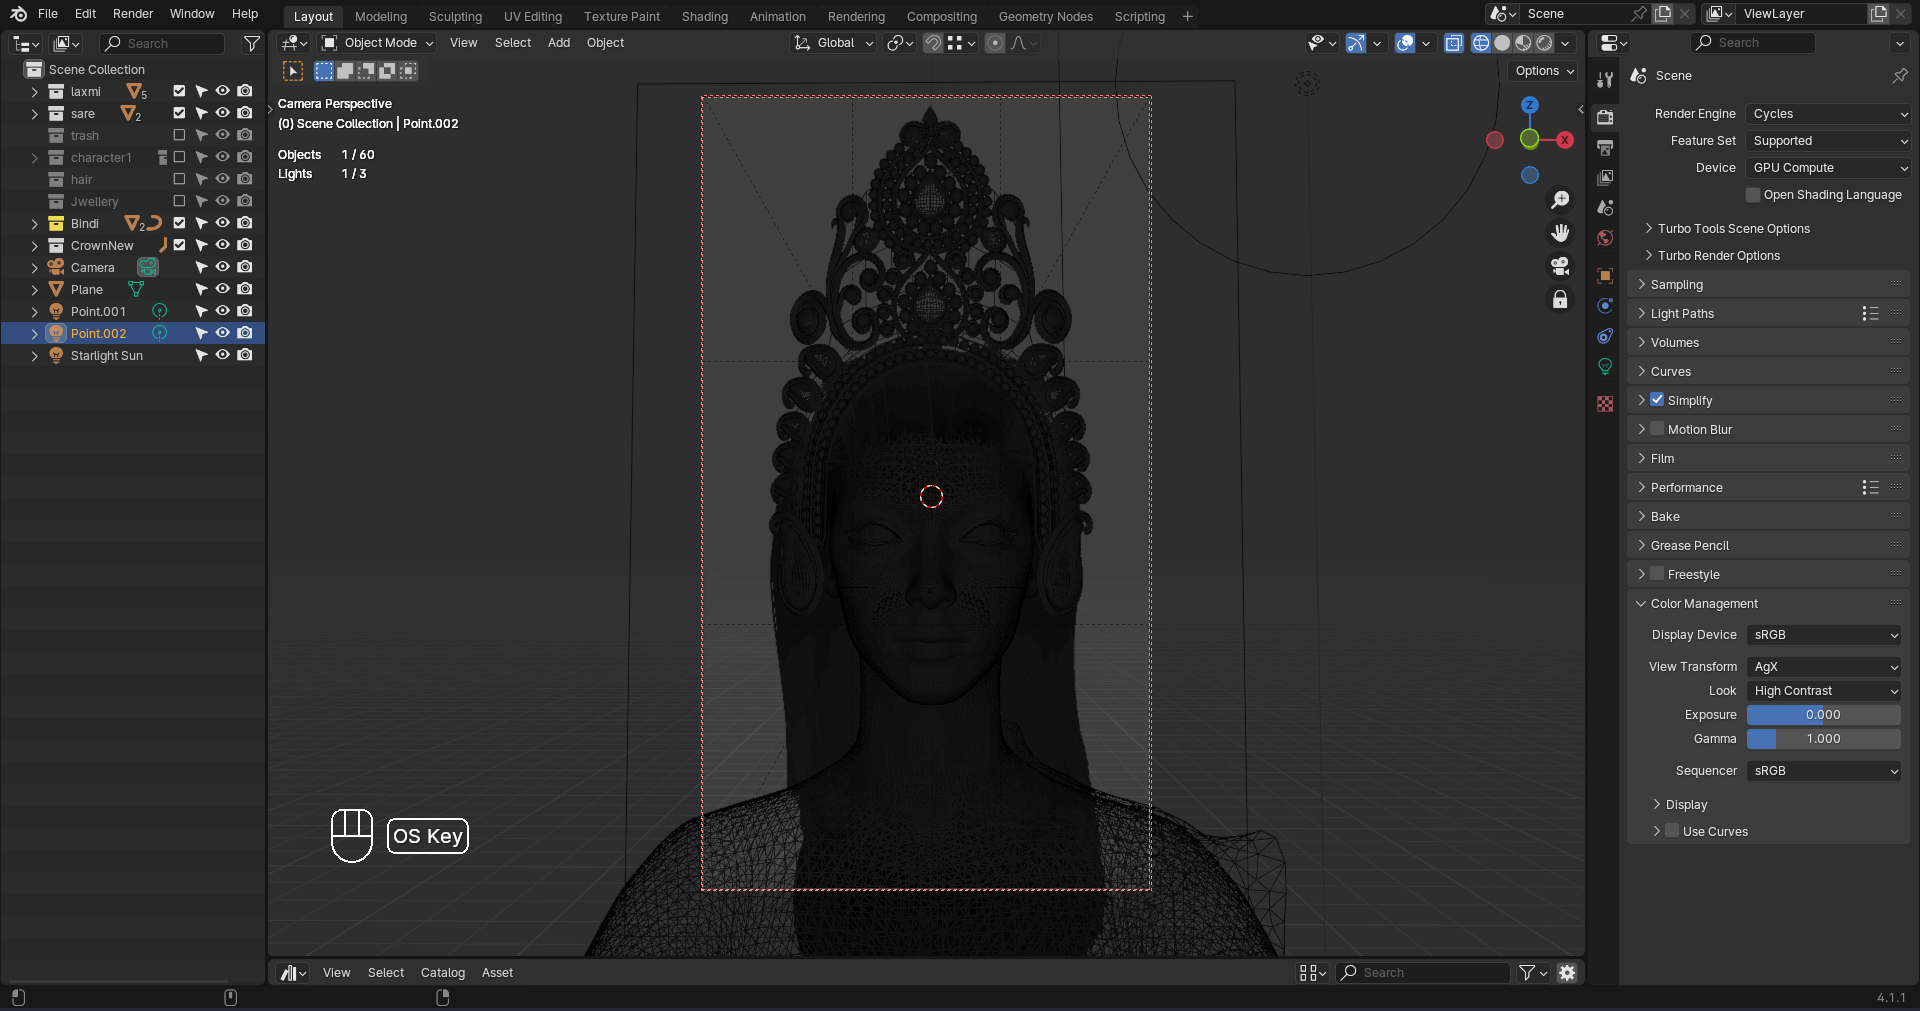Hide the Plane object in viewport
1920x1011 pixels.
pyautogui.click(x=222, y=289)
